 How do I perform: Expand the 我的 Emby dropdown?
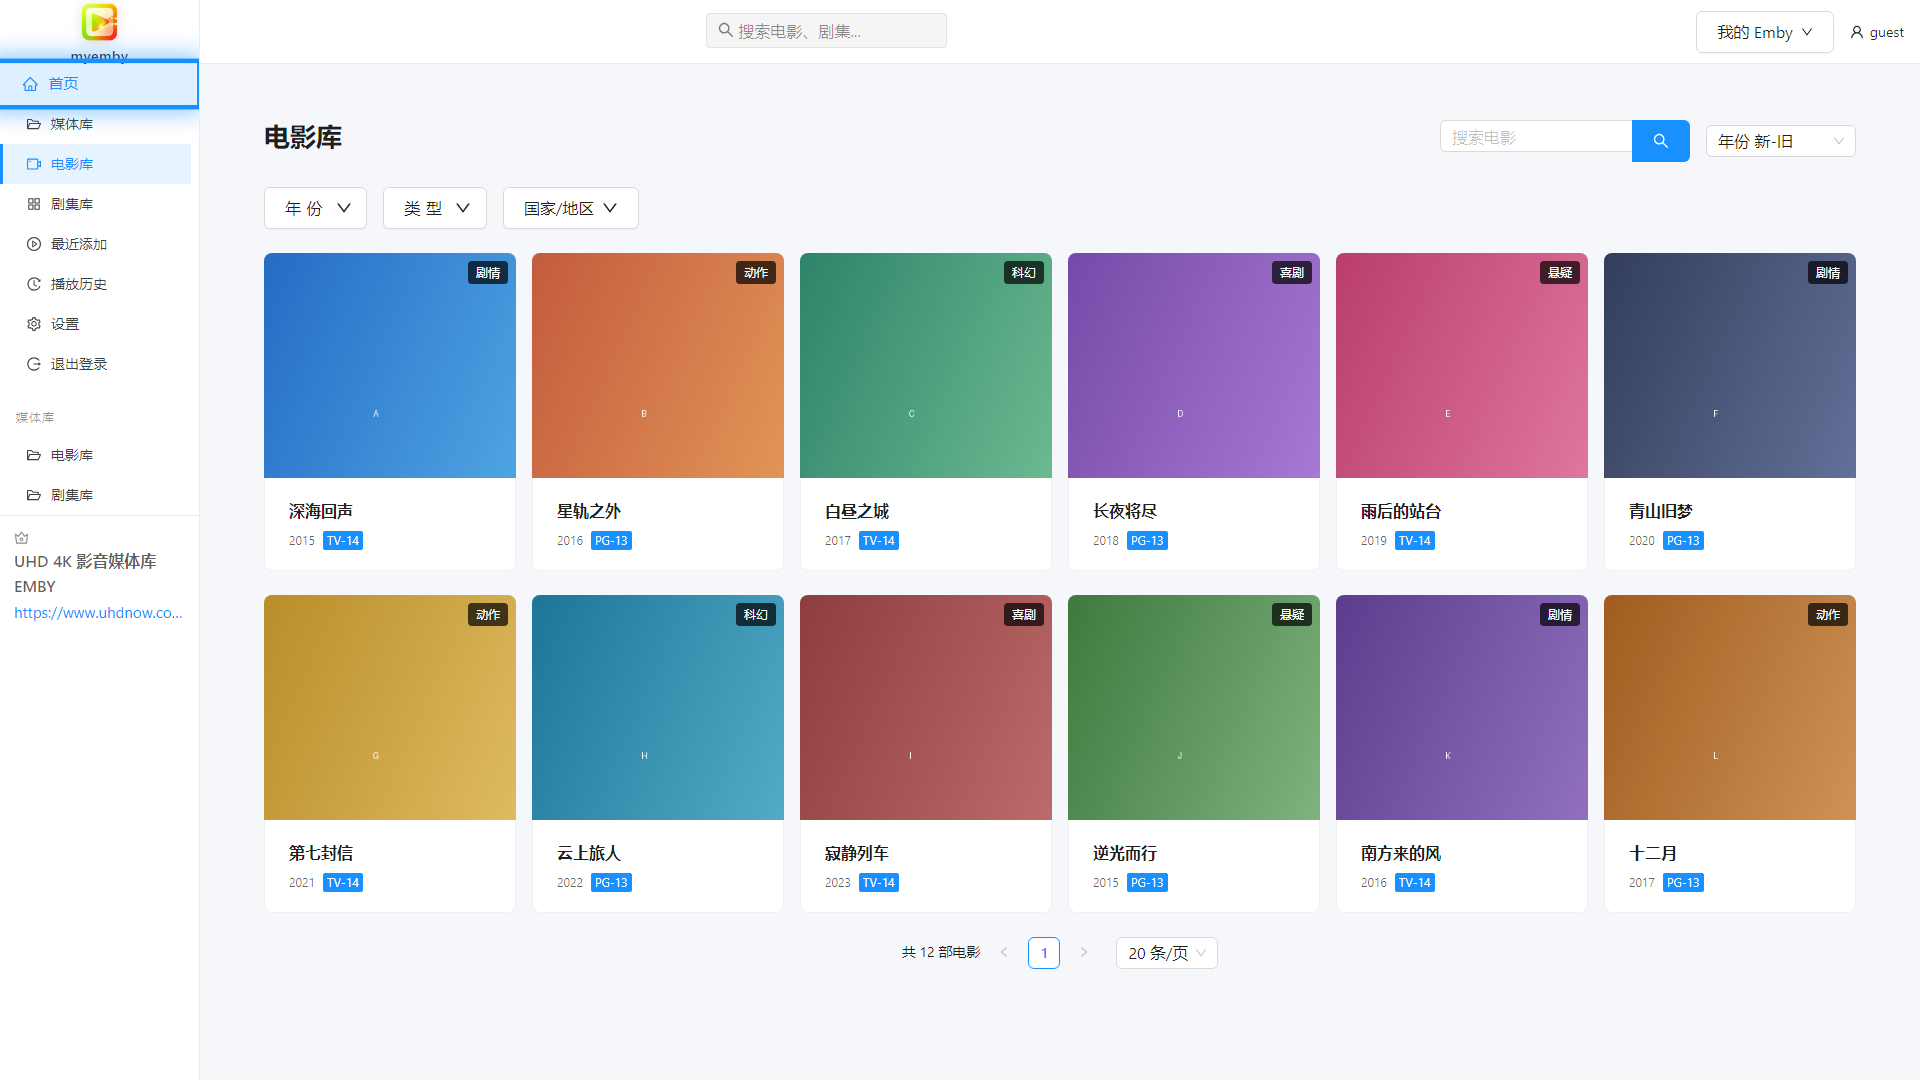coord(1764,32)
